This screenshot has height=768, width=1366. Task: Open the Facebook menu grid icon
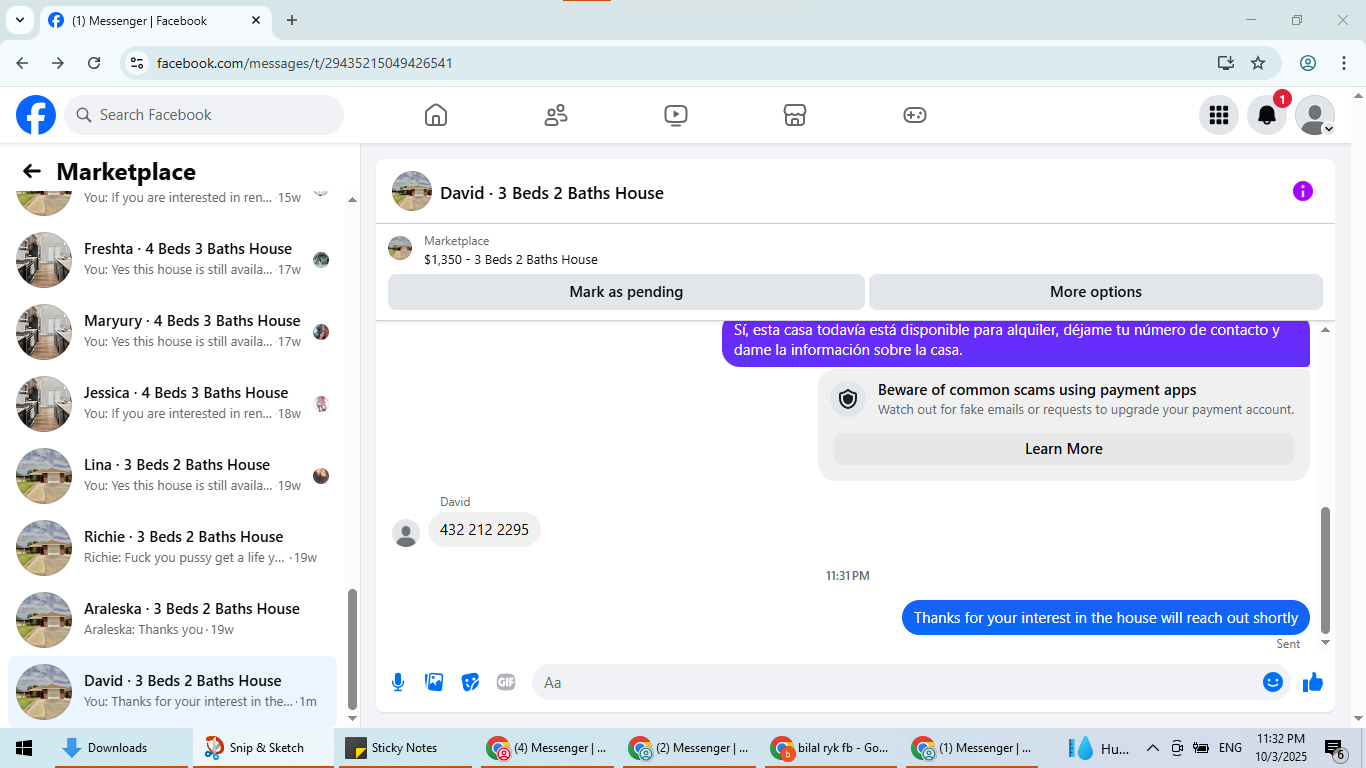1219,115
